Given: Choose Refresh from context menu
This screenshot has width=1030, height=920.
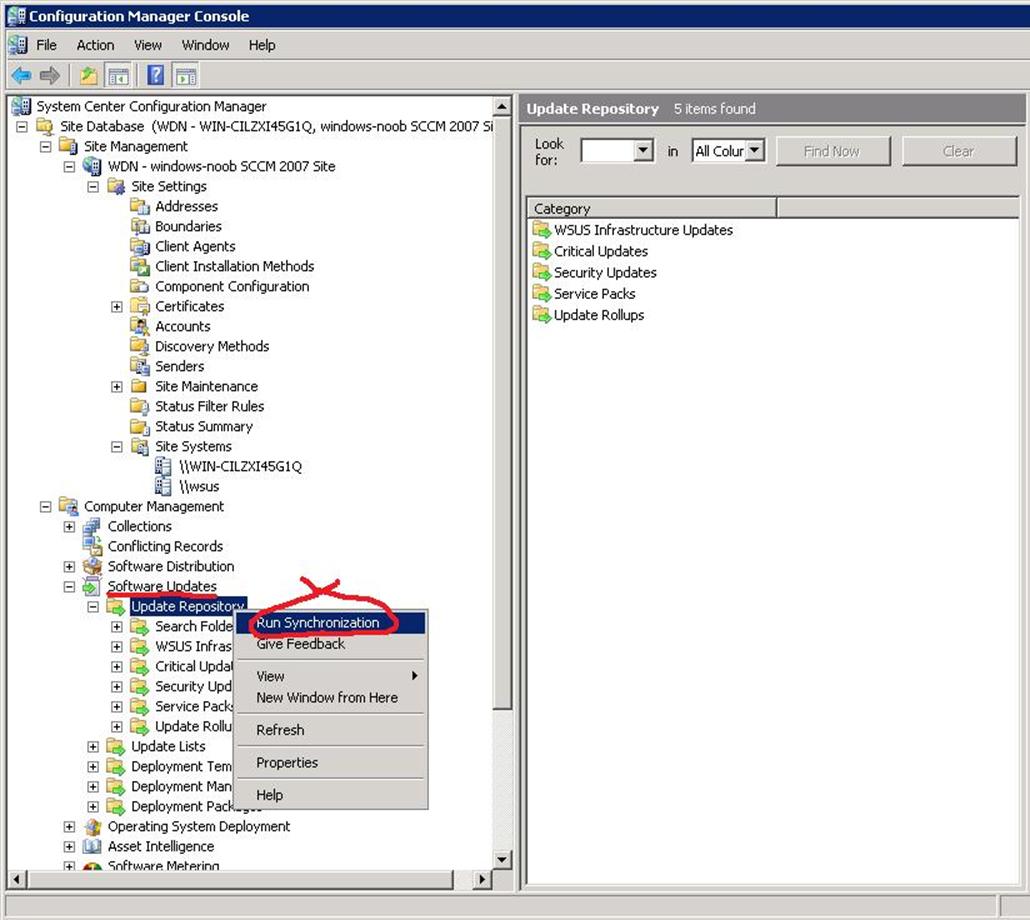Looking at the screenshot, I should pyautogui.click(x=331, y=730).
